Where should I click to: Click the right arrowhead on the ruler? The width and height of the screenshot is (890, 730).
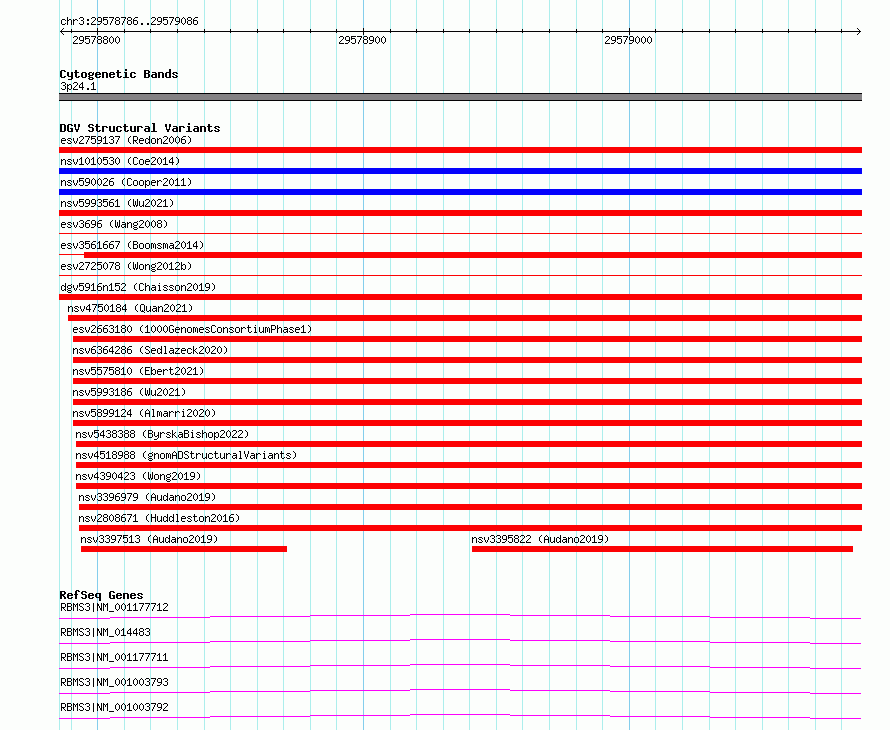point(859,31)
